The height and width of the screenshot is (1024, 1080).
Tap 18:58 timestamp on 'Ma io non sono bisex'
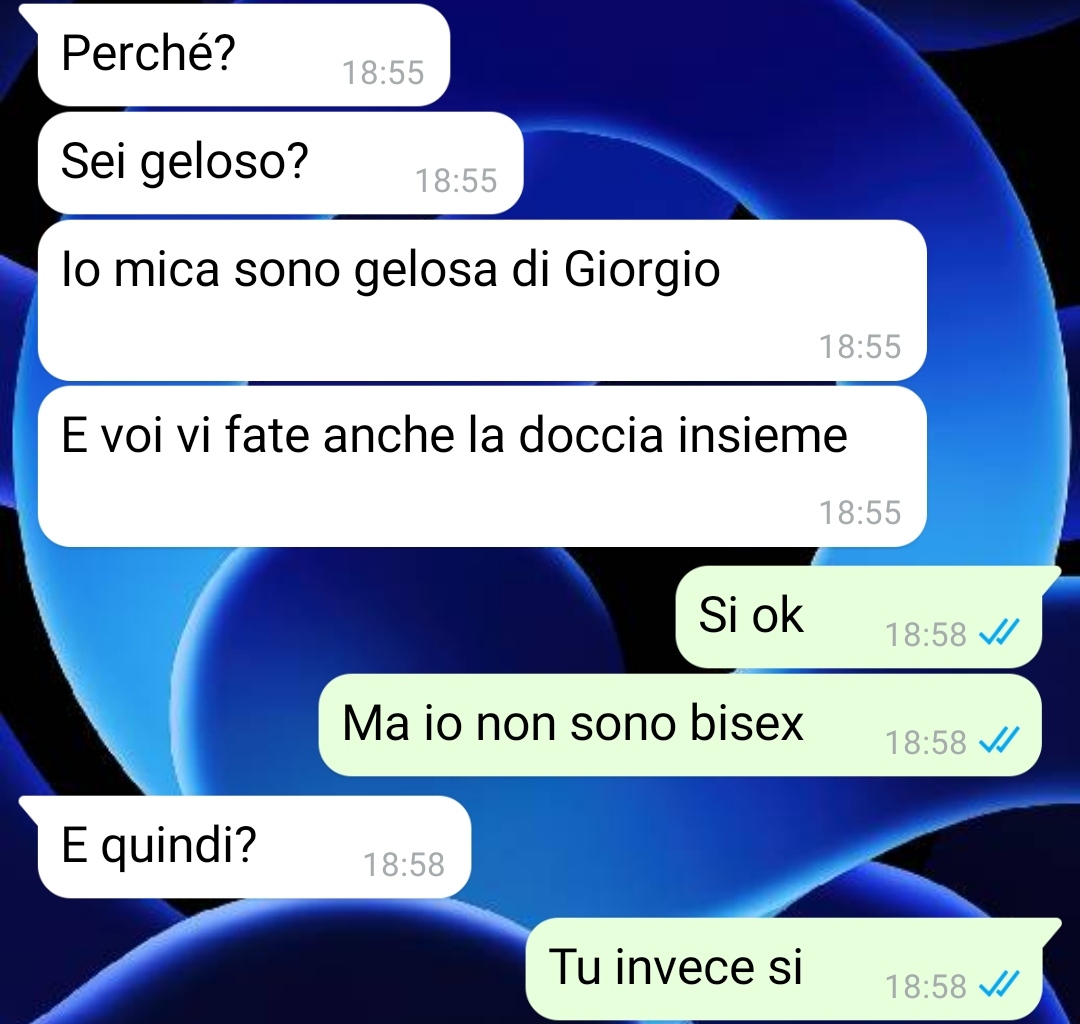tap(926, 743)
